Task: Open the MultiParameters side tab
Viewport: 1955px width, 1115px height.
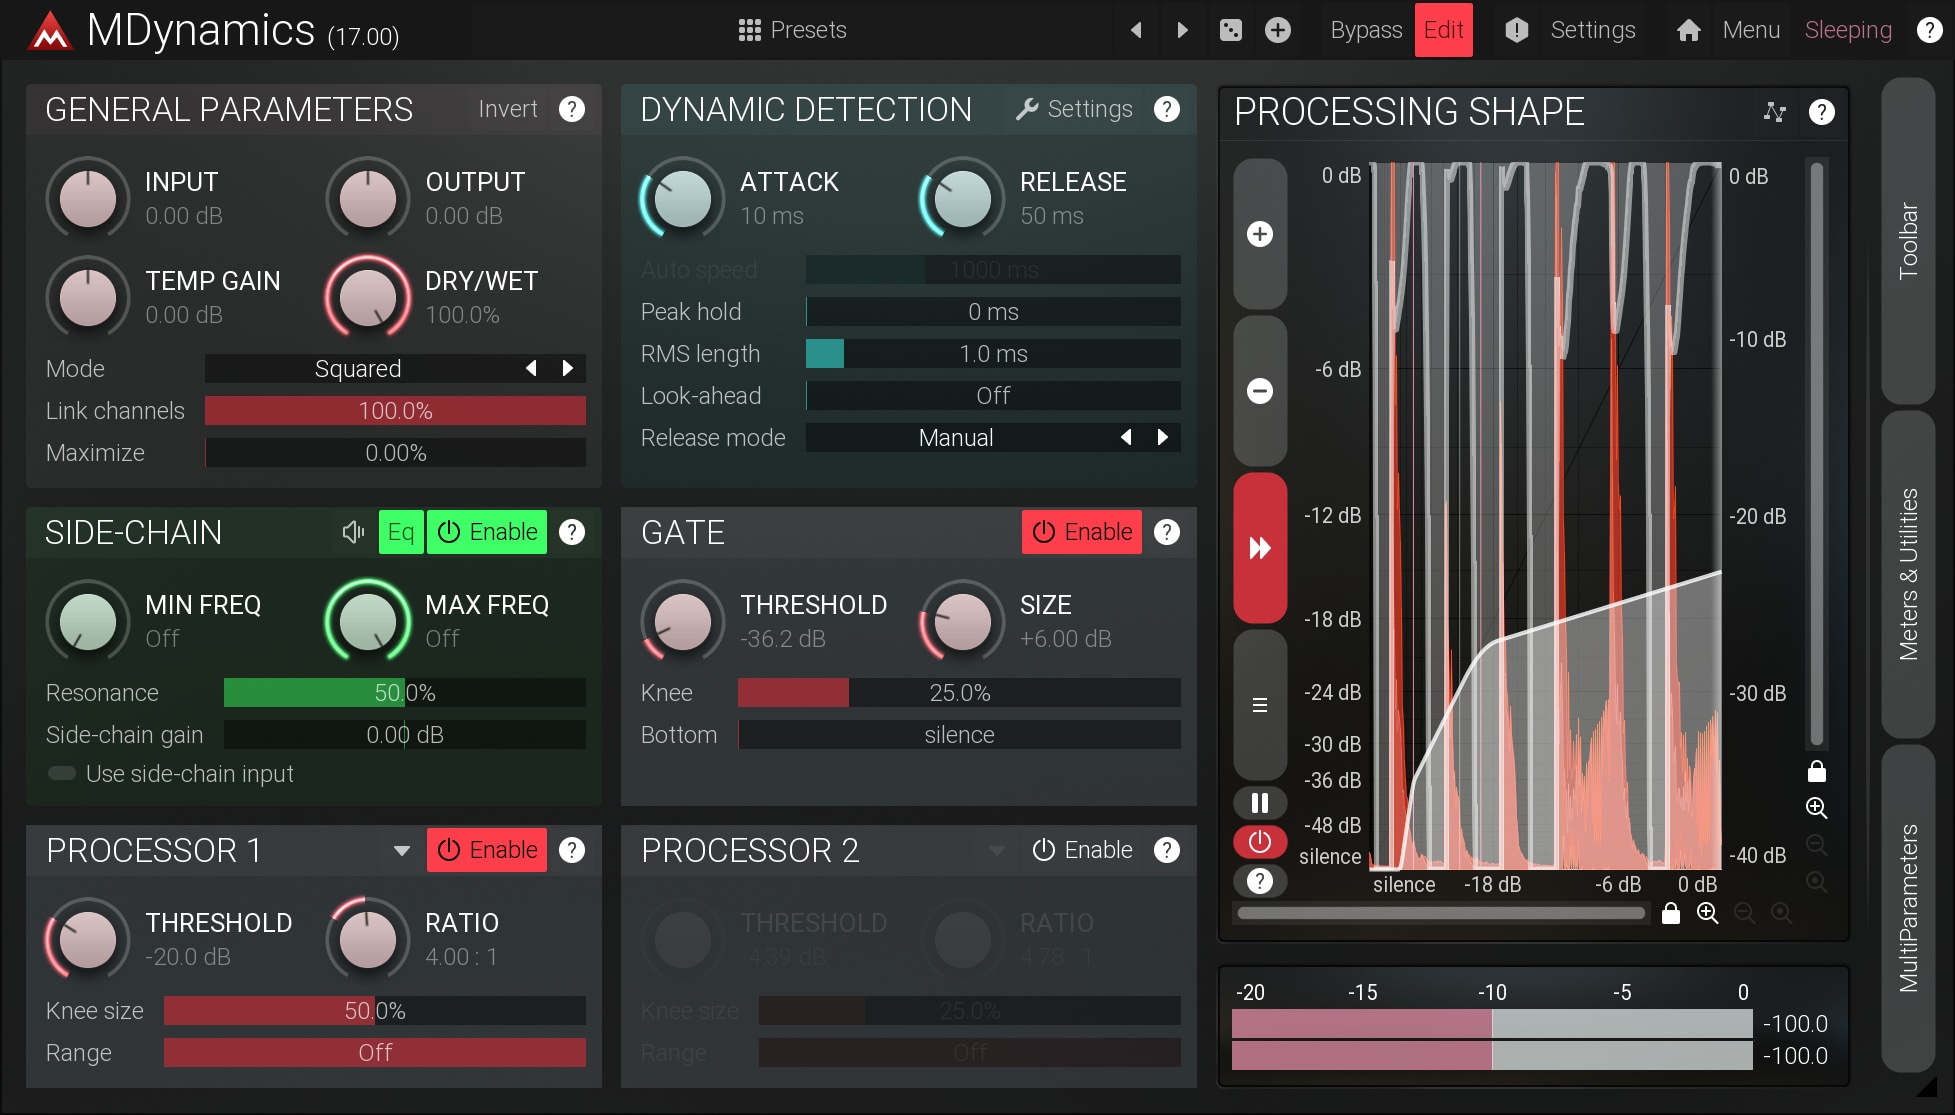Action: point(1907,908)
